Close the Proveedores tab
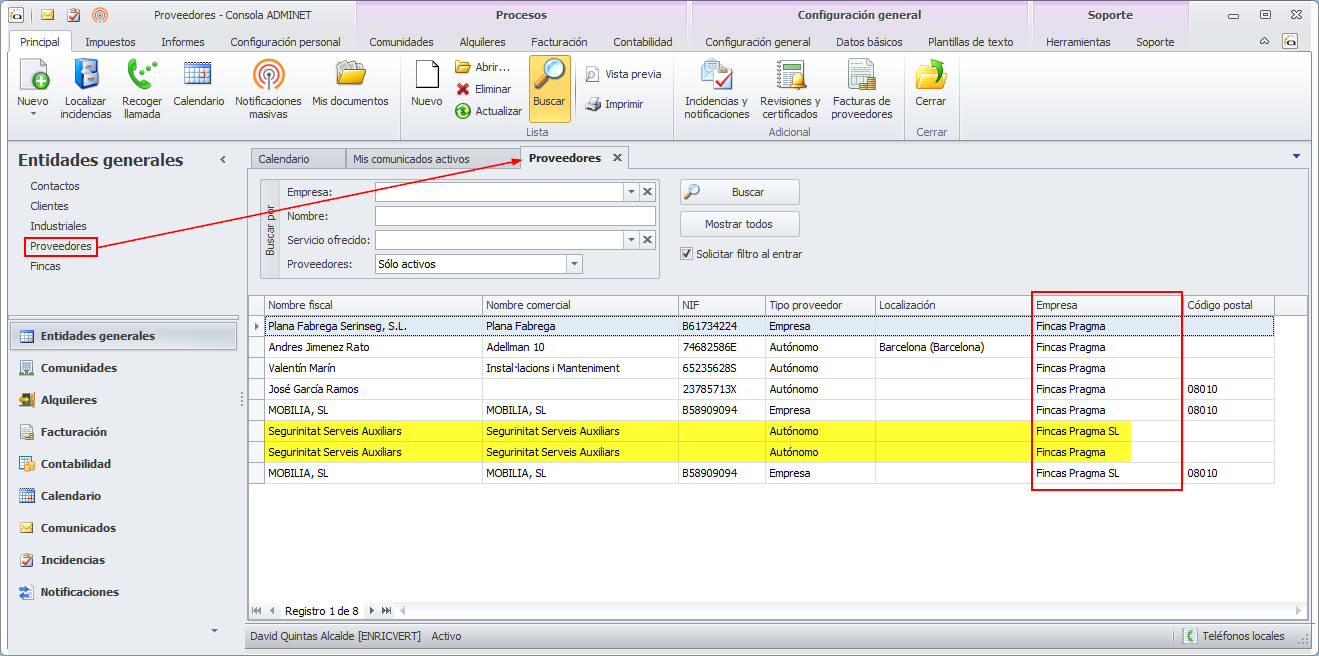Screen dimensions: 1319x656 pos(617,158)
